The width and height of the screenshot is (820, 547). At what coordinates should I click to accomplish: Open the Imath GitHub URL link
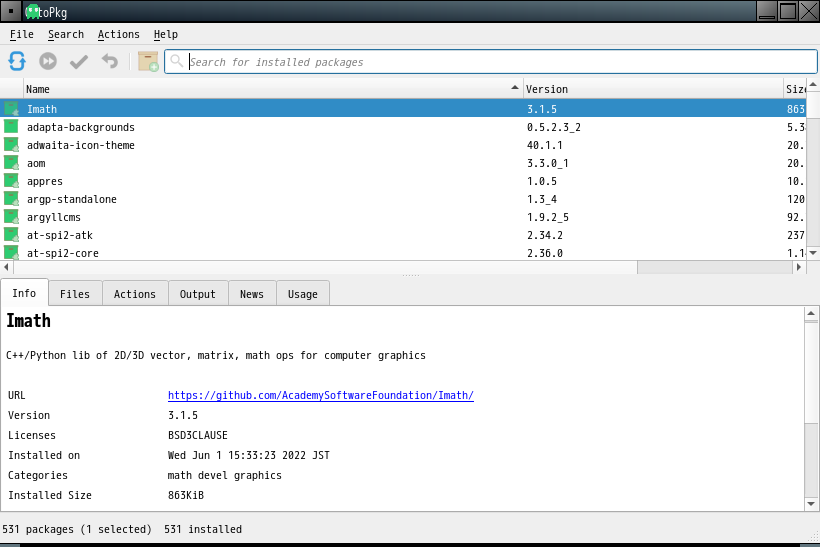pos(321,395)
